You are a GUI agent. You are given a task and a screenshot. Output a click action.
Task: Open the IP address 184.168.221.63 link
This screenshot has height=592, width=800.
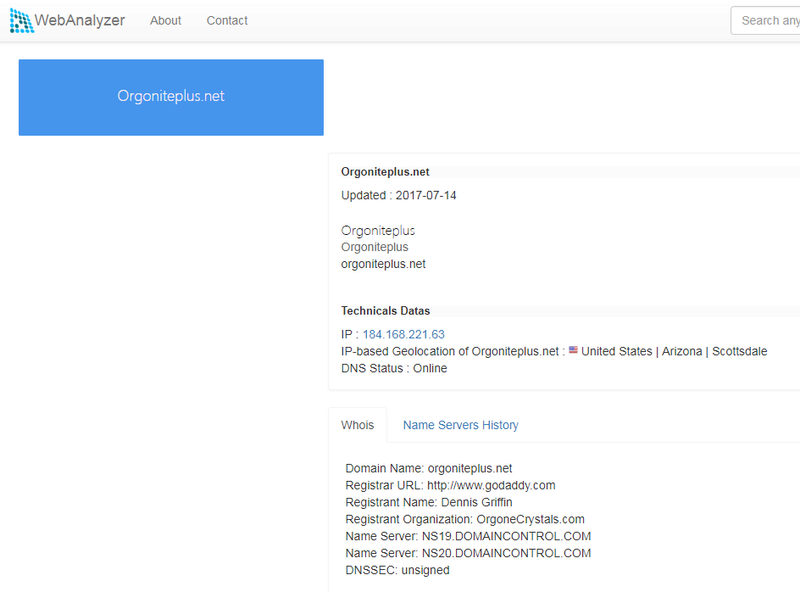point(404,334)
